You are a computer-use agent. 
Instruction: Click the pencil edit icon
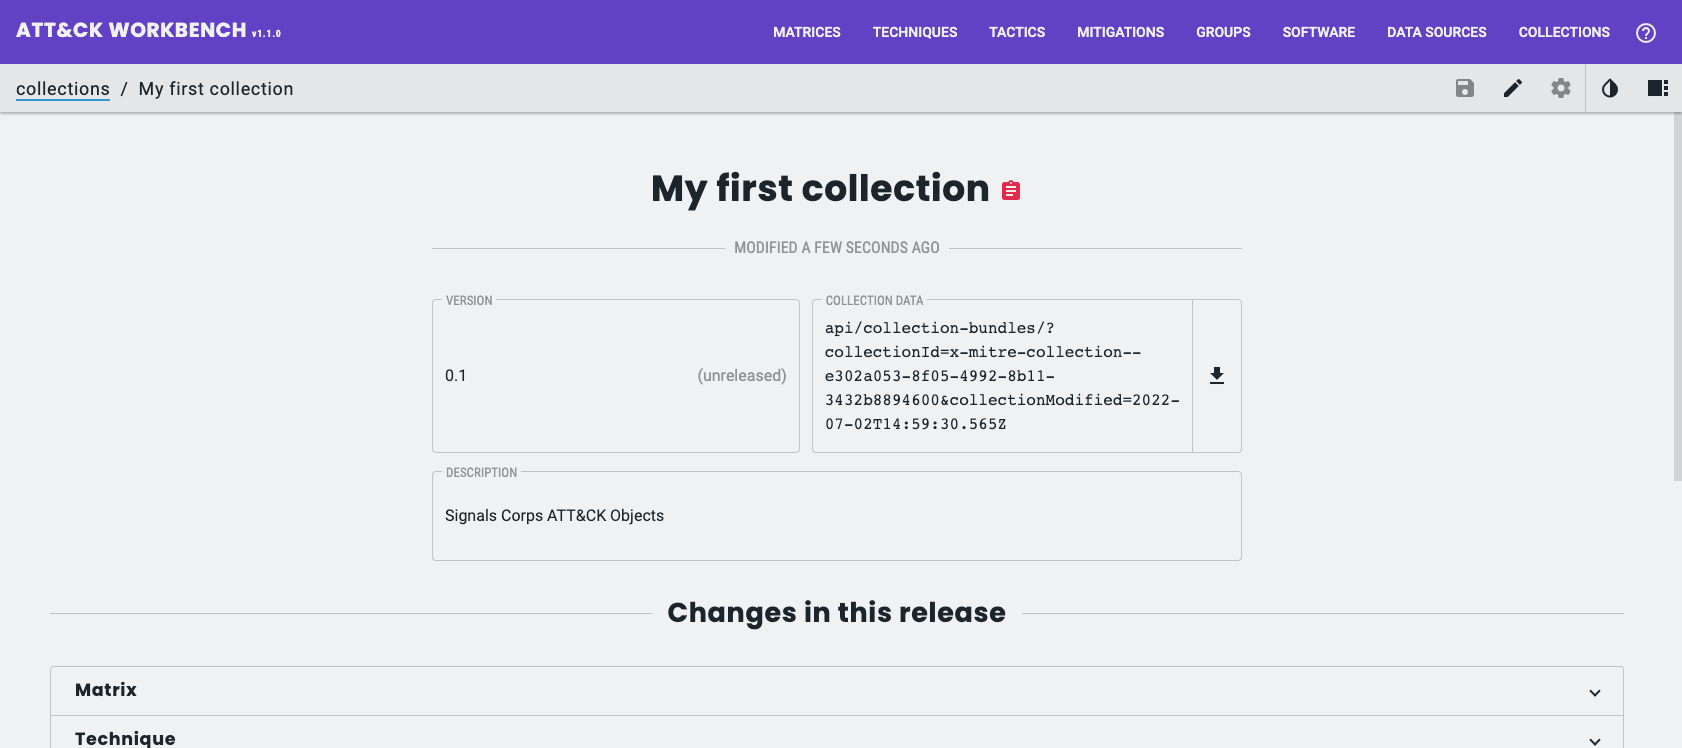click(x=1512, y=88)
